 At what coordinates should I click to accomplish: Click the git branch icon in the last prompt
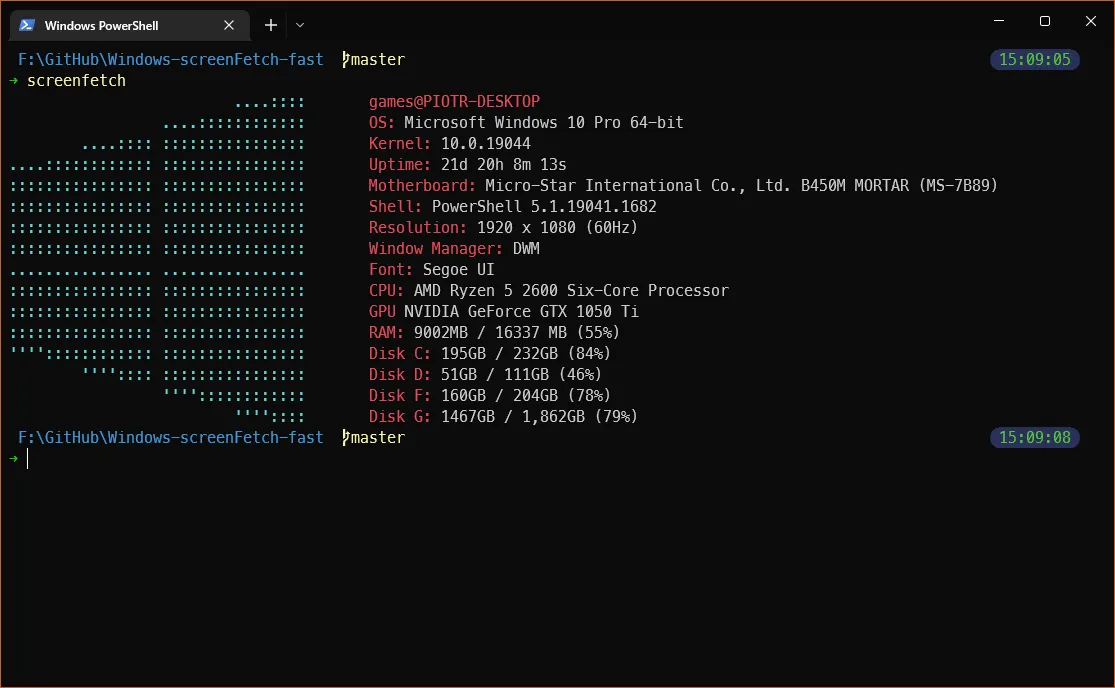[x=346, y=438]
